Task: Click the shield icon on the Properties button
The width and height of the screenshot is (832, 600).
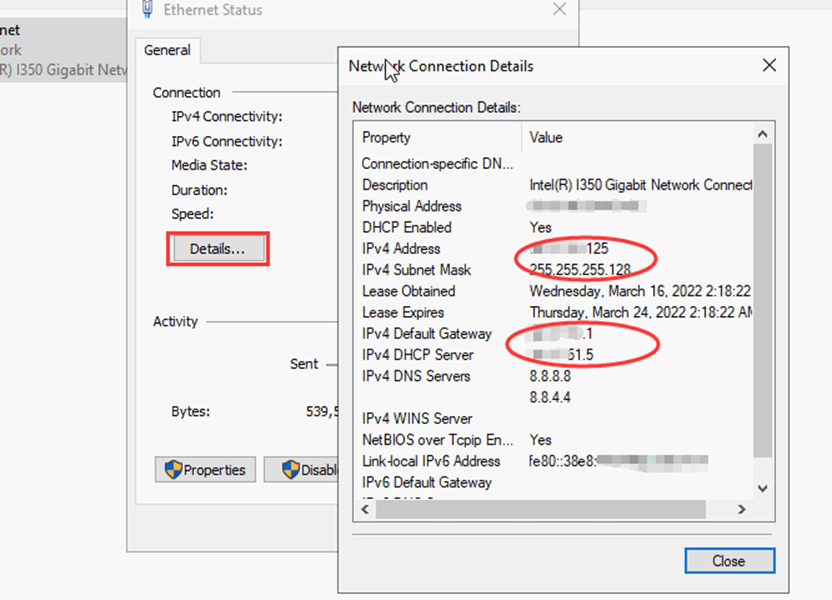Action: [x=173, y=469]
